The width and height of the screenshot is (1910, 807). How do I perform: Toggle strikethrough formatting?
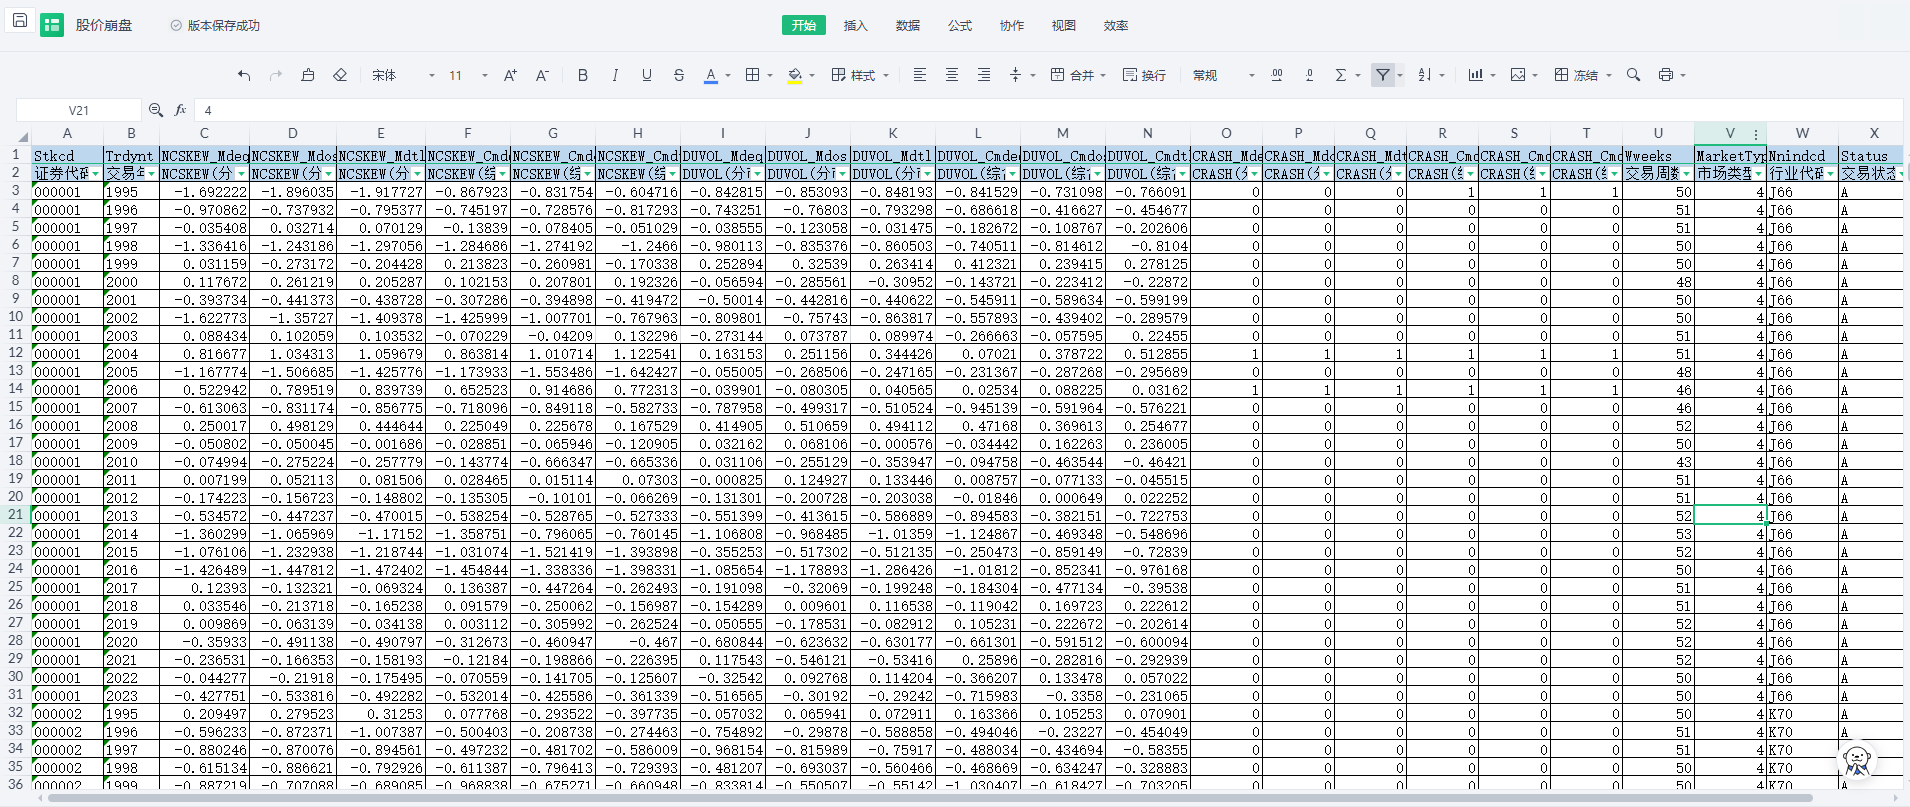pos(679,75)
